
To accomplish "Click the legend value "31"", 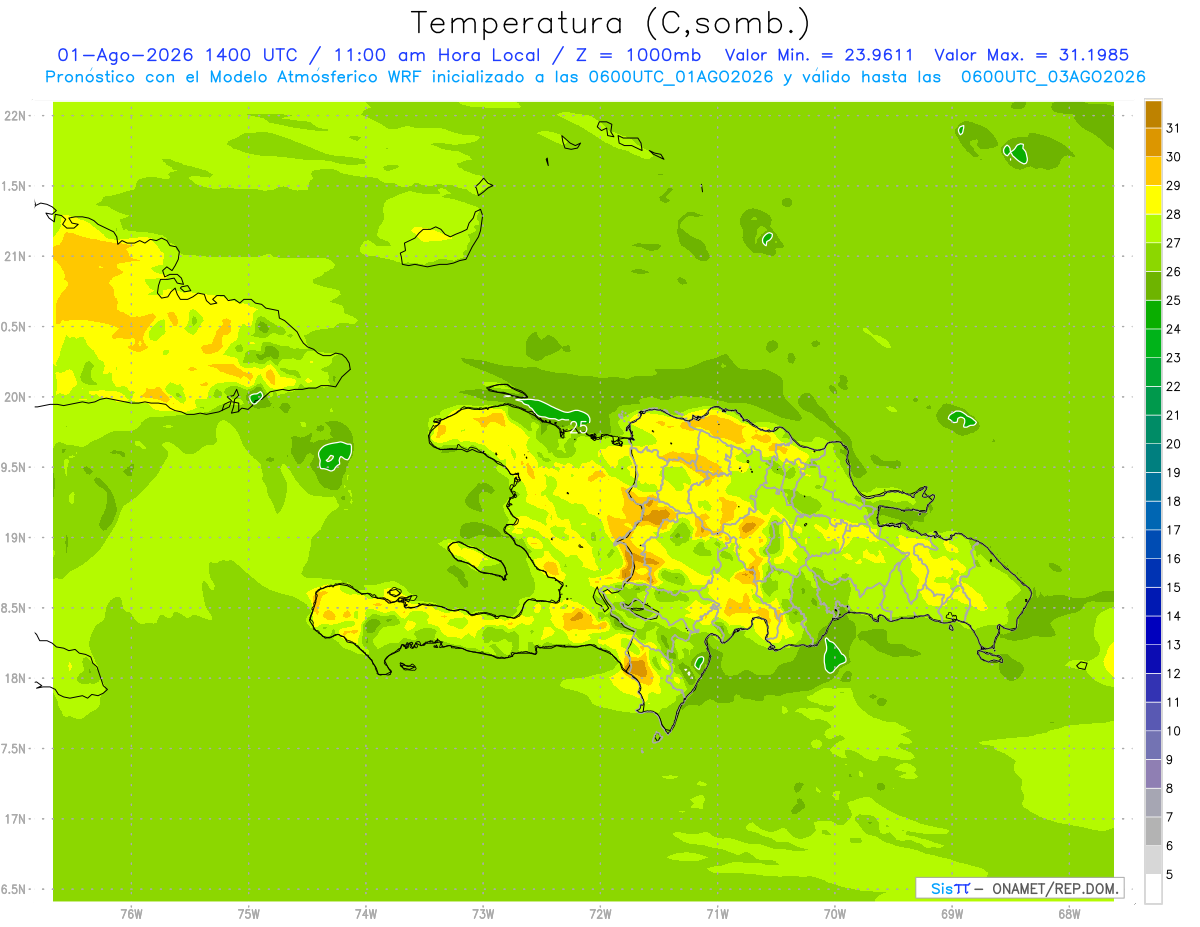I will click(x=1173, y=128).
